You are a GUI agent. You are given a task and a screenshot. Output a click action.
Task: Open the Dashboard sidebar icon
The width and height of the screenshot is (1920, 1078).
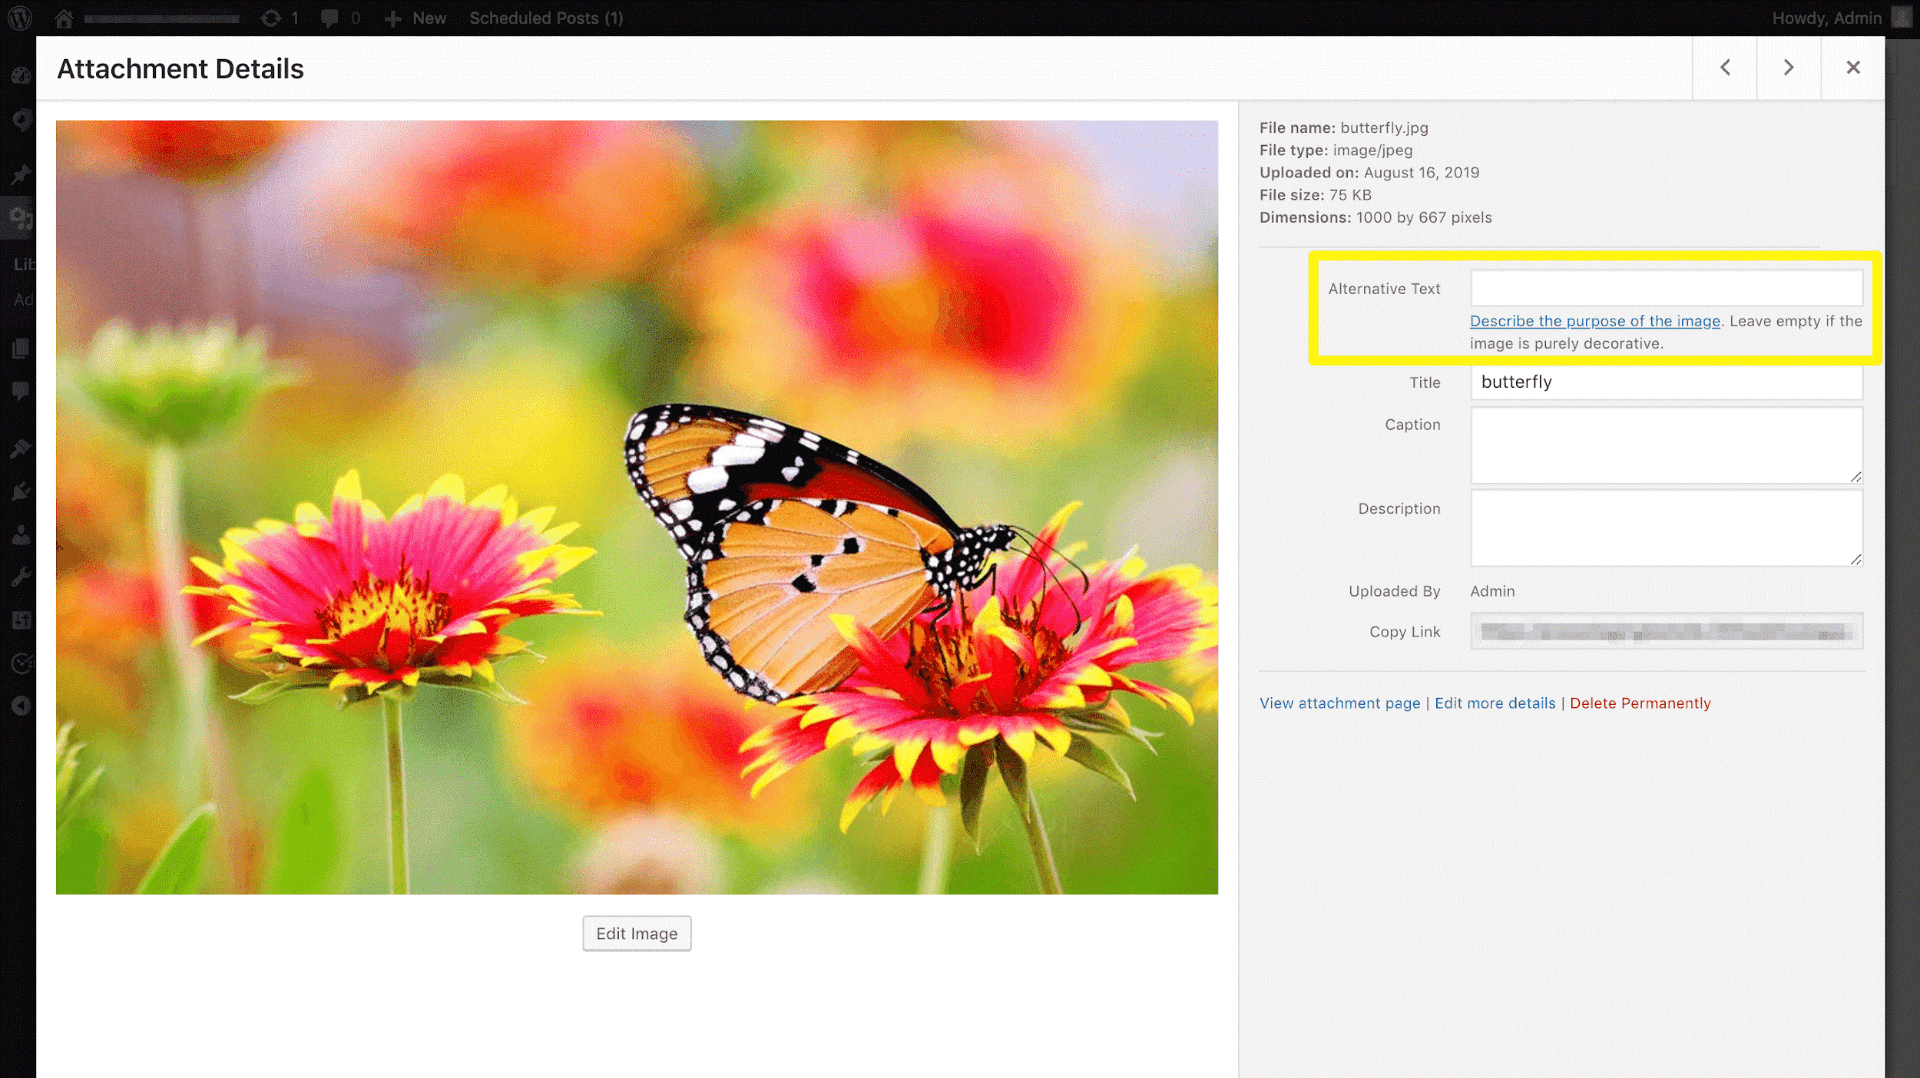click(x=20, y=76)
